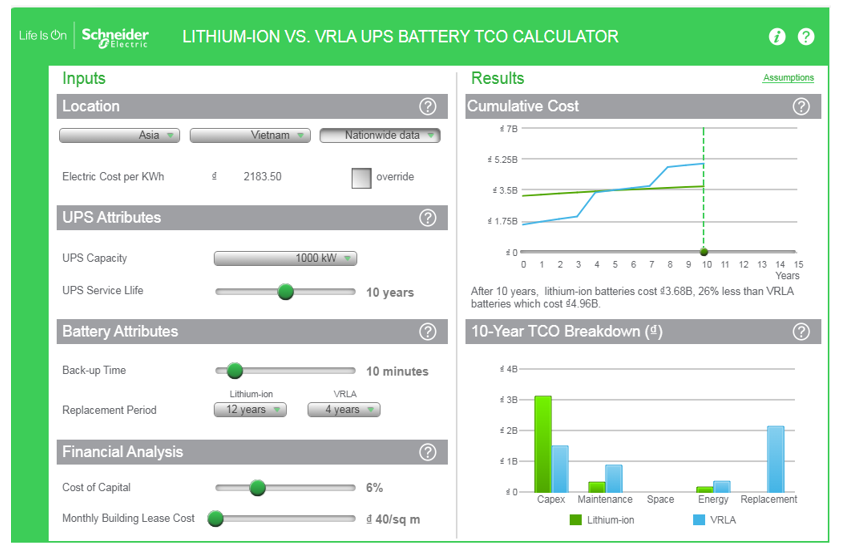Click the Electric Cost per KWh value field
843x558 pixels.
[x=262, y=177]
